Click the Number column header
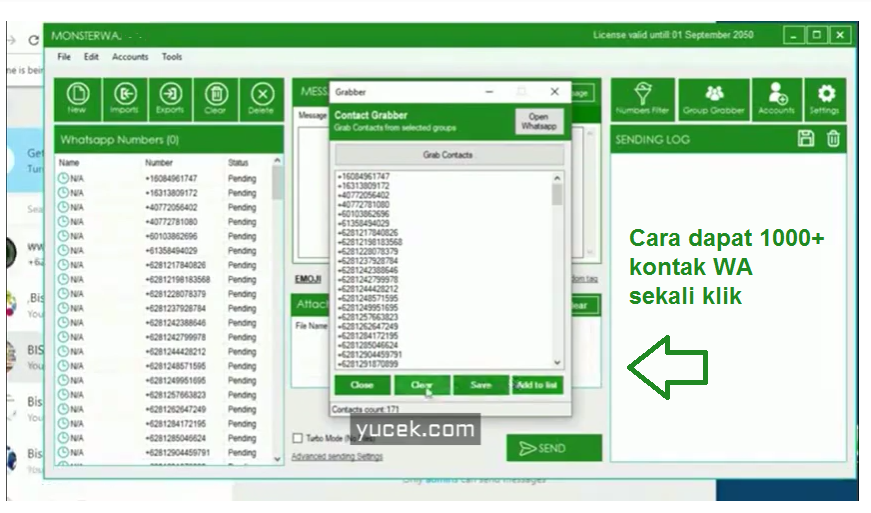Screen dimensions: 871x513 point(159,163)
